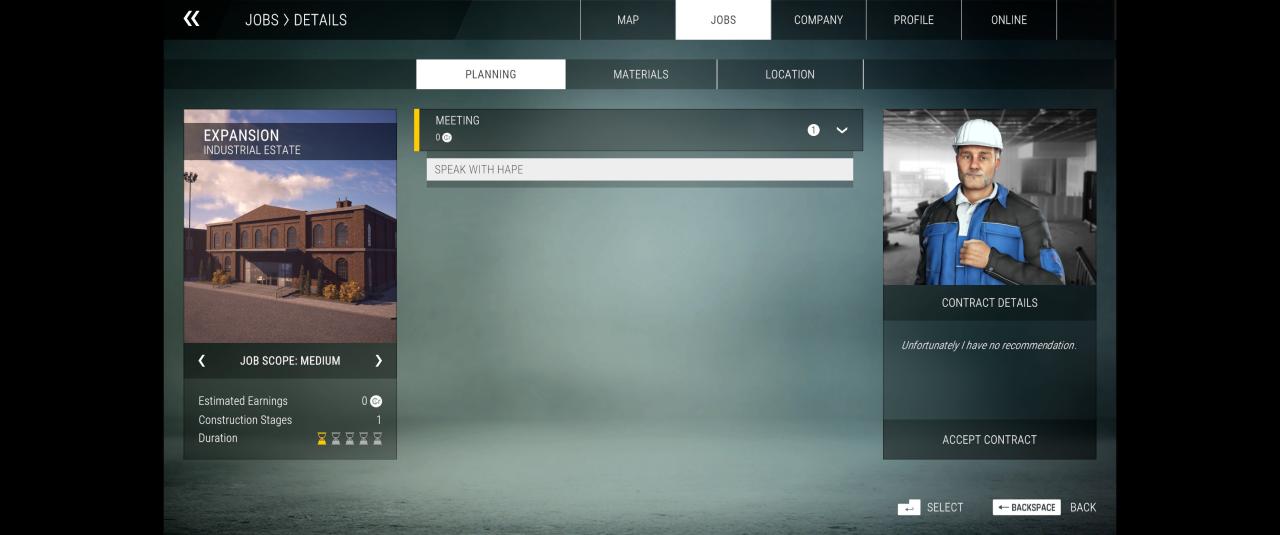Click the Meeting stage count badge
The height and width of the screenshot is (535, 1280).
pyautogui.click(x=813, y=130)
